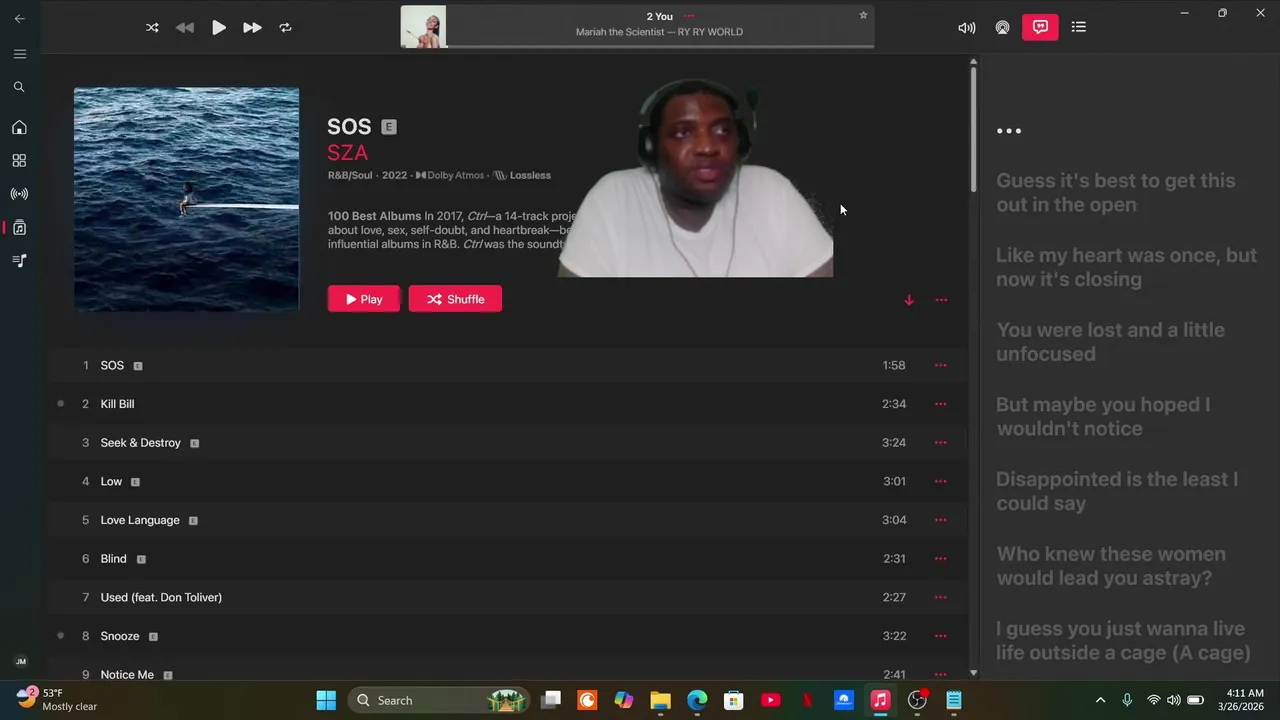Open more options for Snooze
The width and height of the screenshot is (1280, 720).
pos(940,636)
